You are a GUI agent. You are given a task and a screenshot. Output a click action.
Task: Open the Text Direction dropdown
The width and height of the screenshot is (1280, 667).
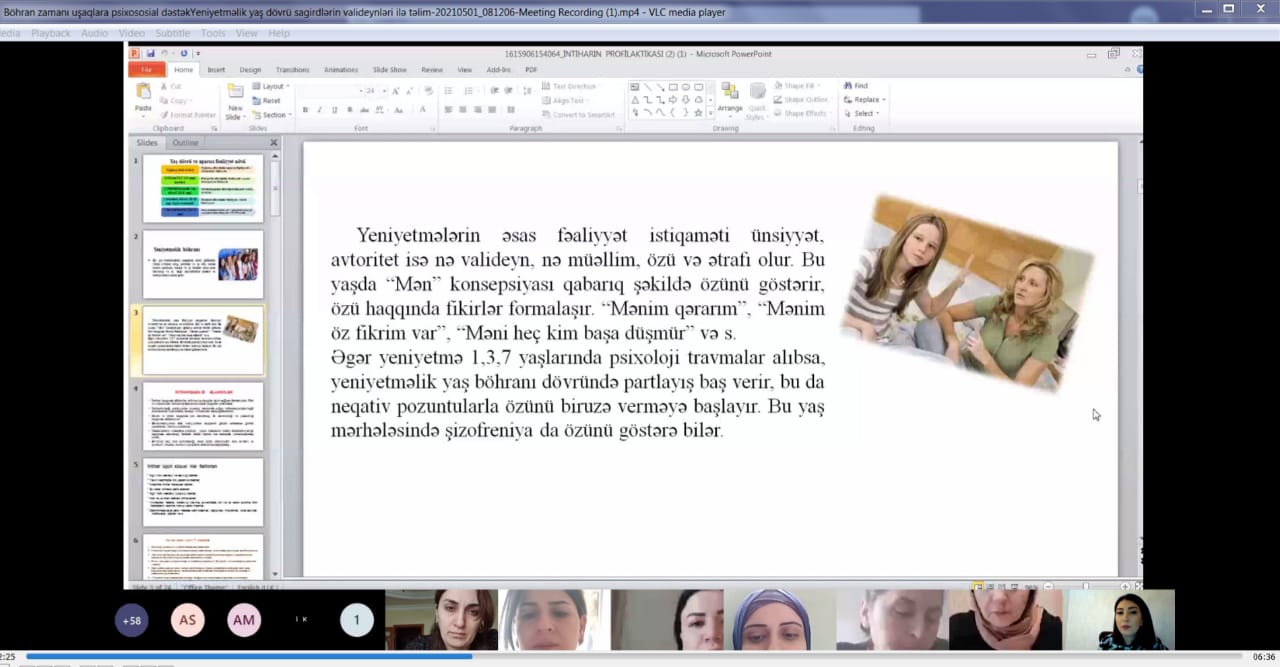(571, 87)
